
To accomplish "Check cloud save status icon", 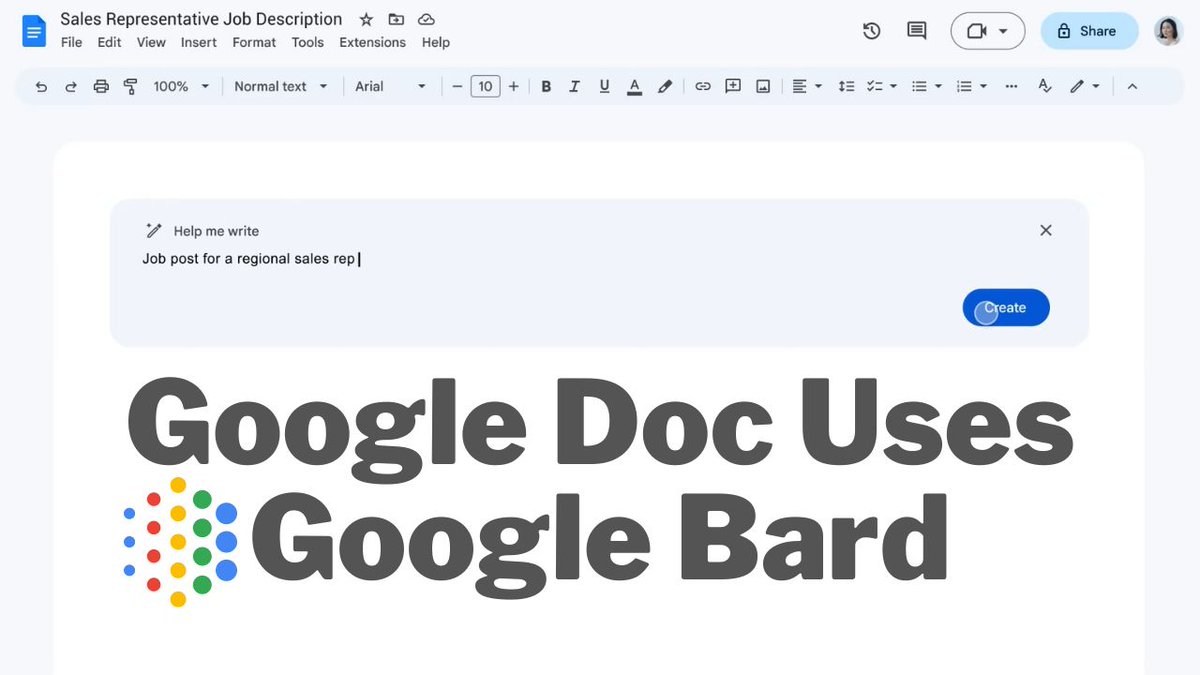I will pos(426,19).
